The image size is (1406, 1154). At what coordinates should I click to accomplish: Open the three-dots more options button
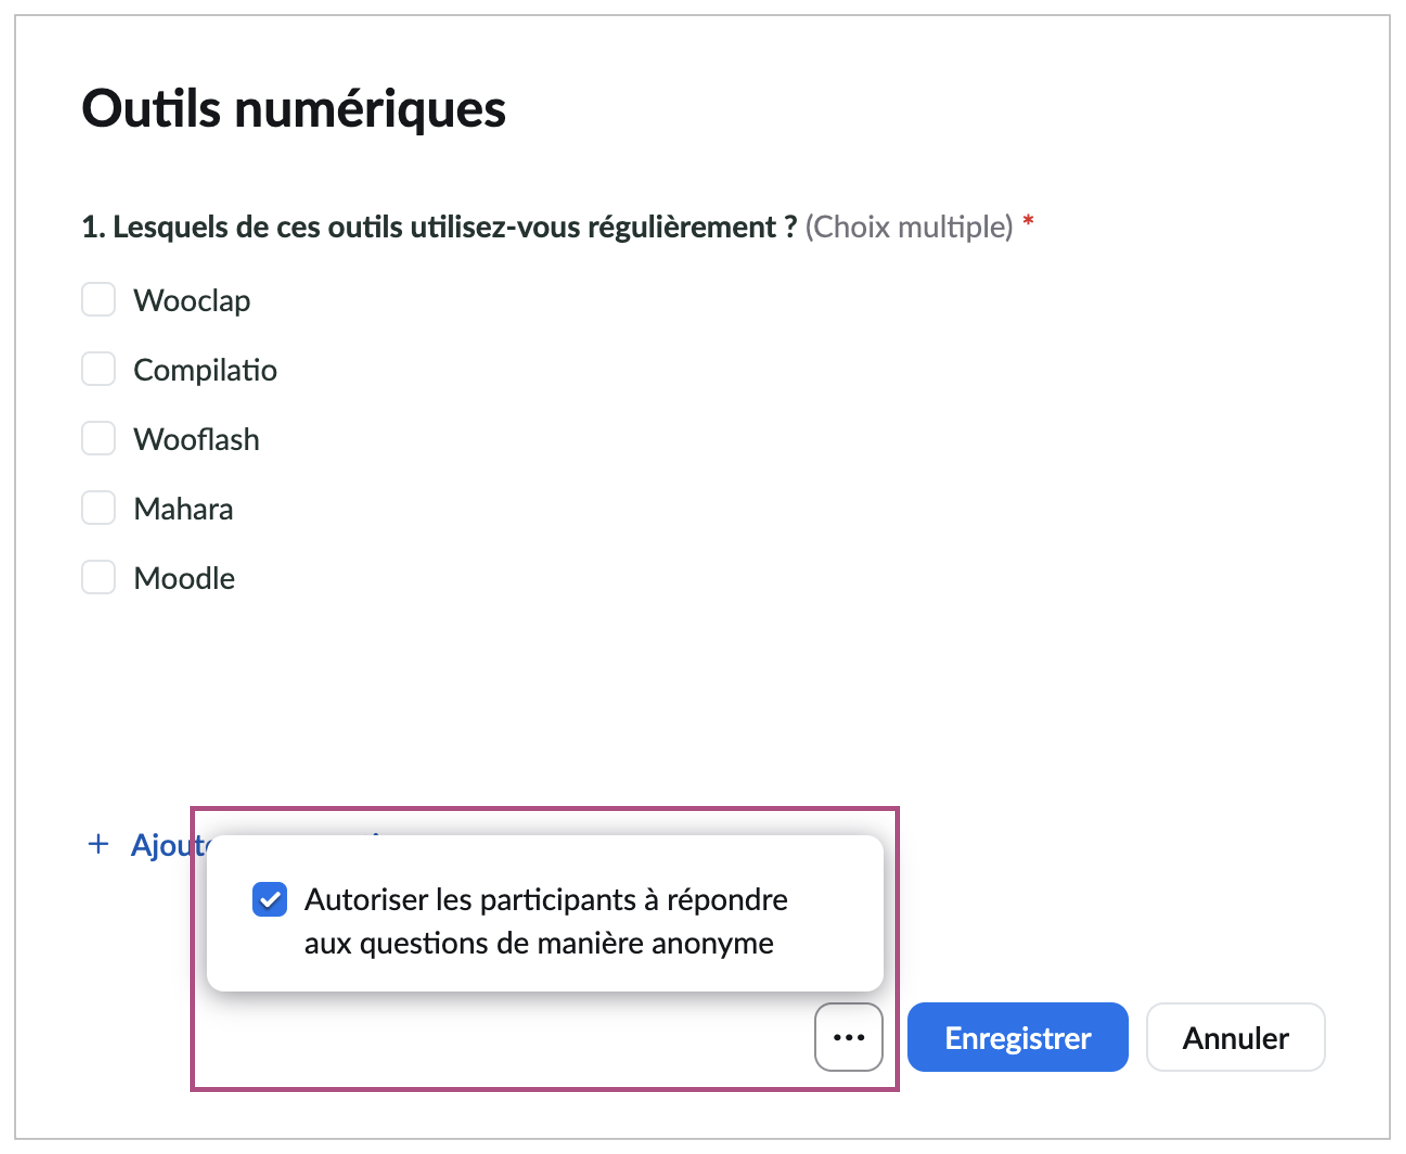(848, 1037)
